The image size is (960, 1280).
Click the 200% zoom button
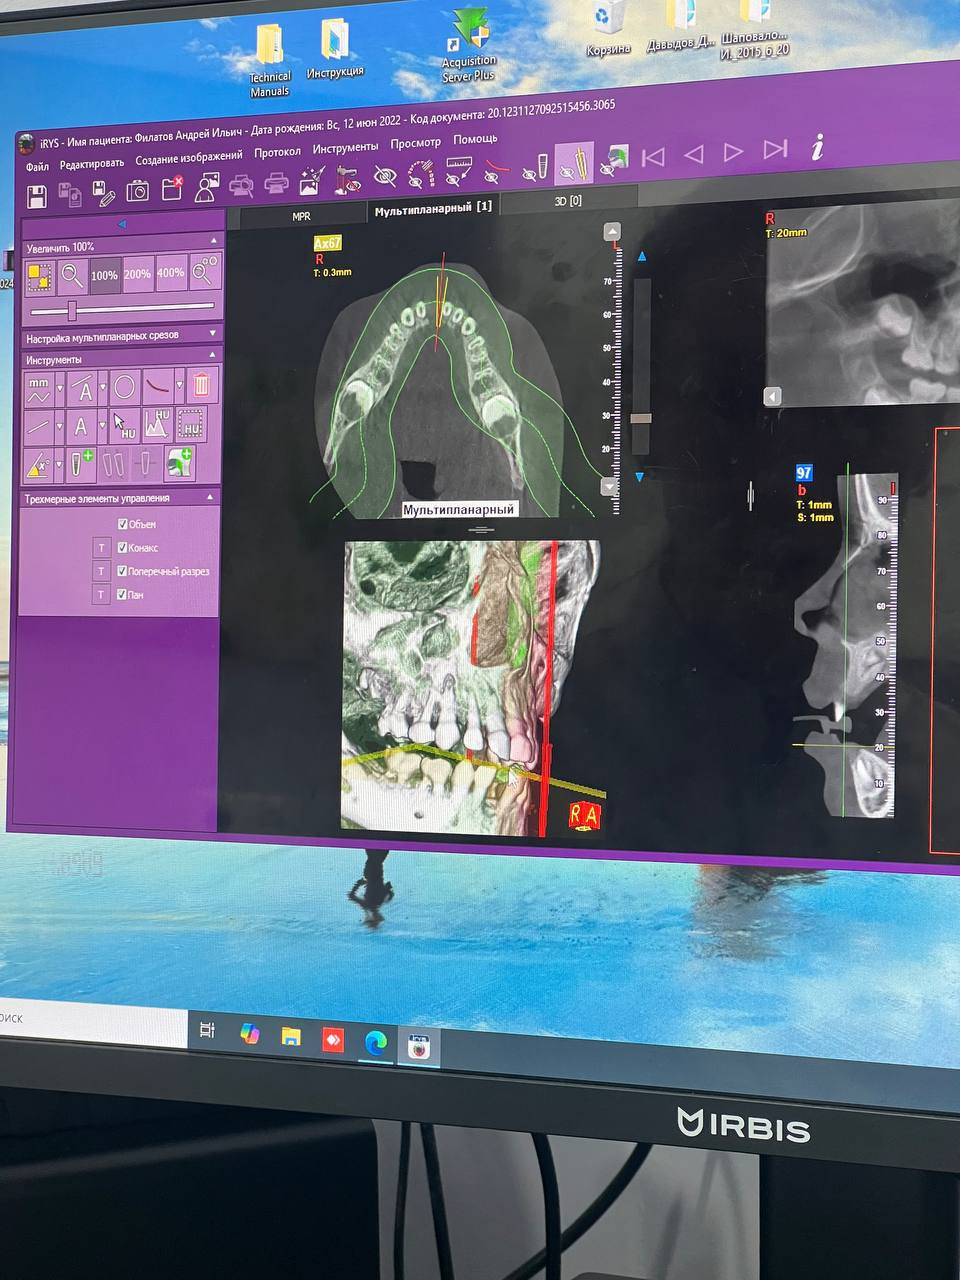tap(137, 274)
